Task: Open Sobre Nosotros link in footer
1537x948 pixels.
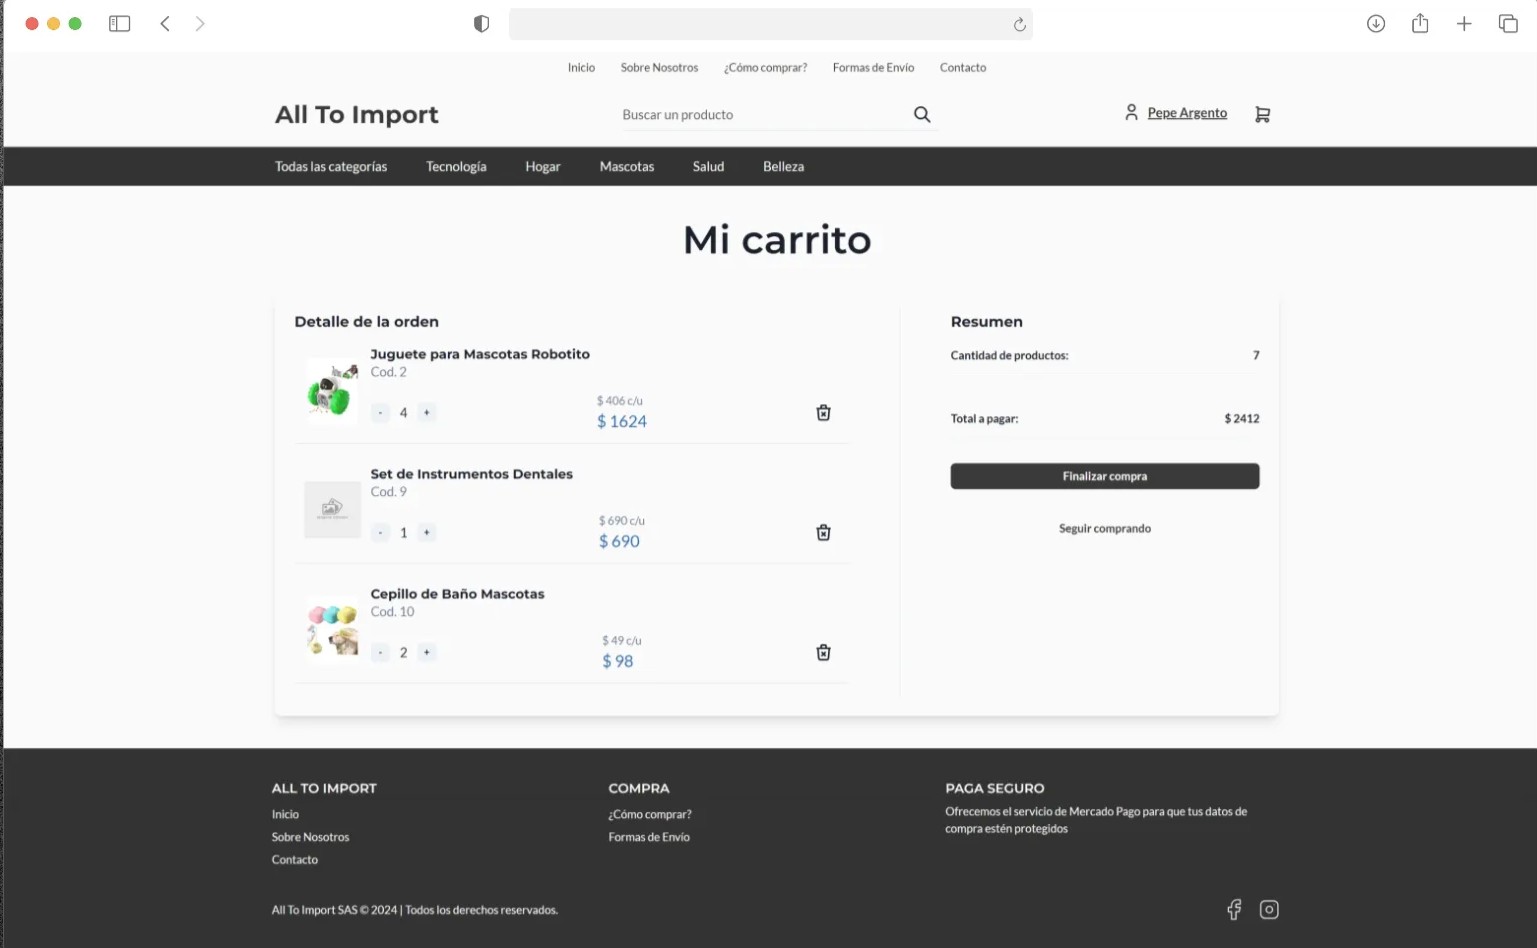Action: point(310,837)
